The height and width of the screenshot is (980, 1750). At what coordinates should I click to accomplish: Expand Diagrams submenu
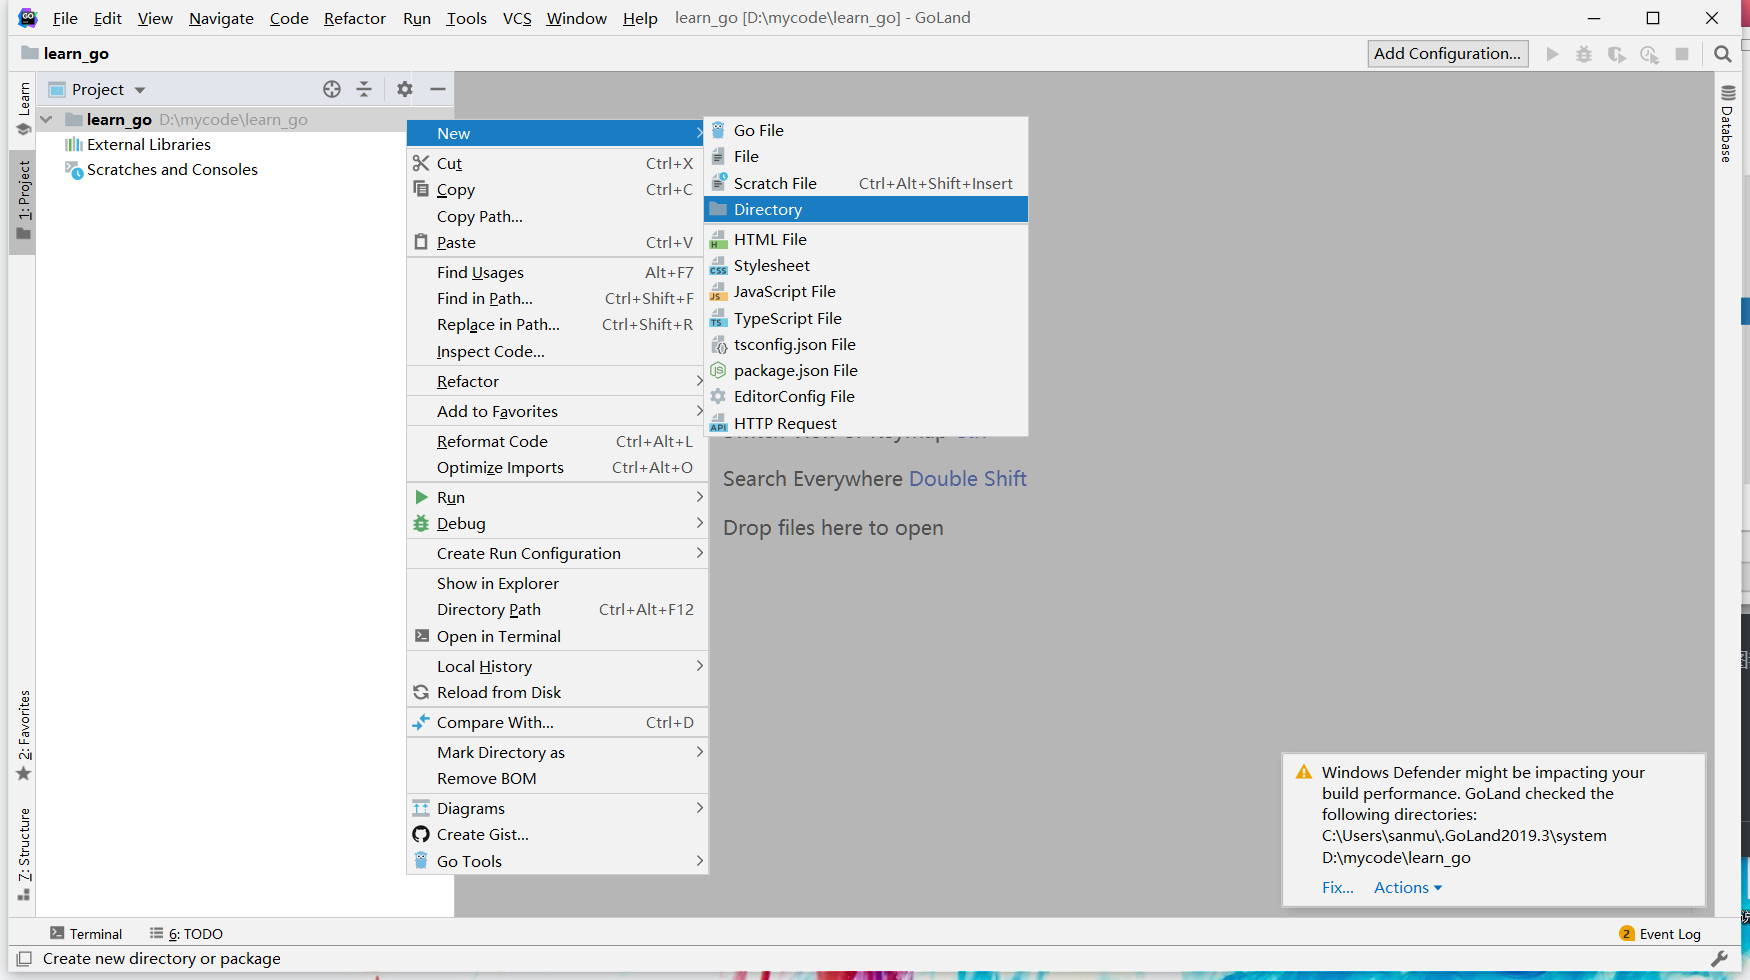[557, 808]
